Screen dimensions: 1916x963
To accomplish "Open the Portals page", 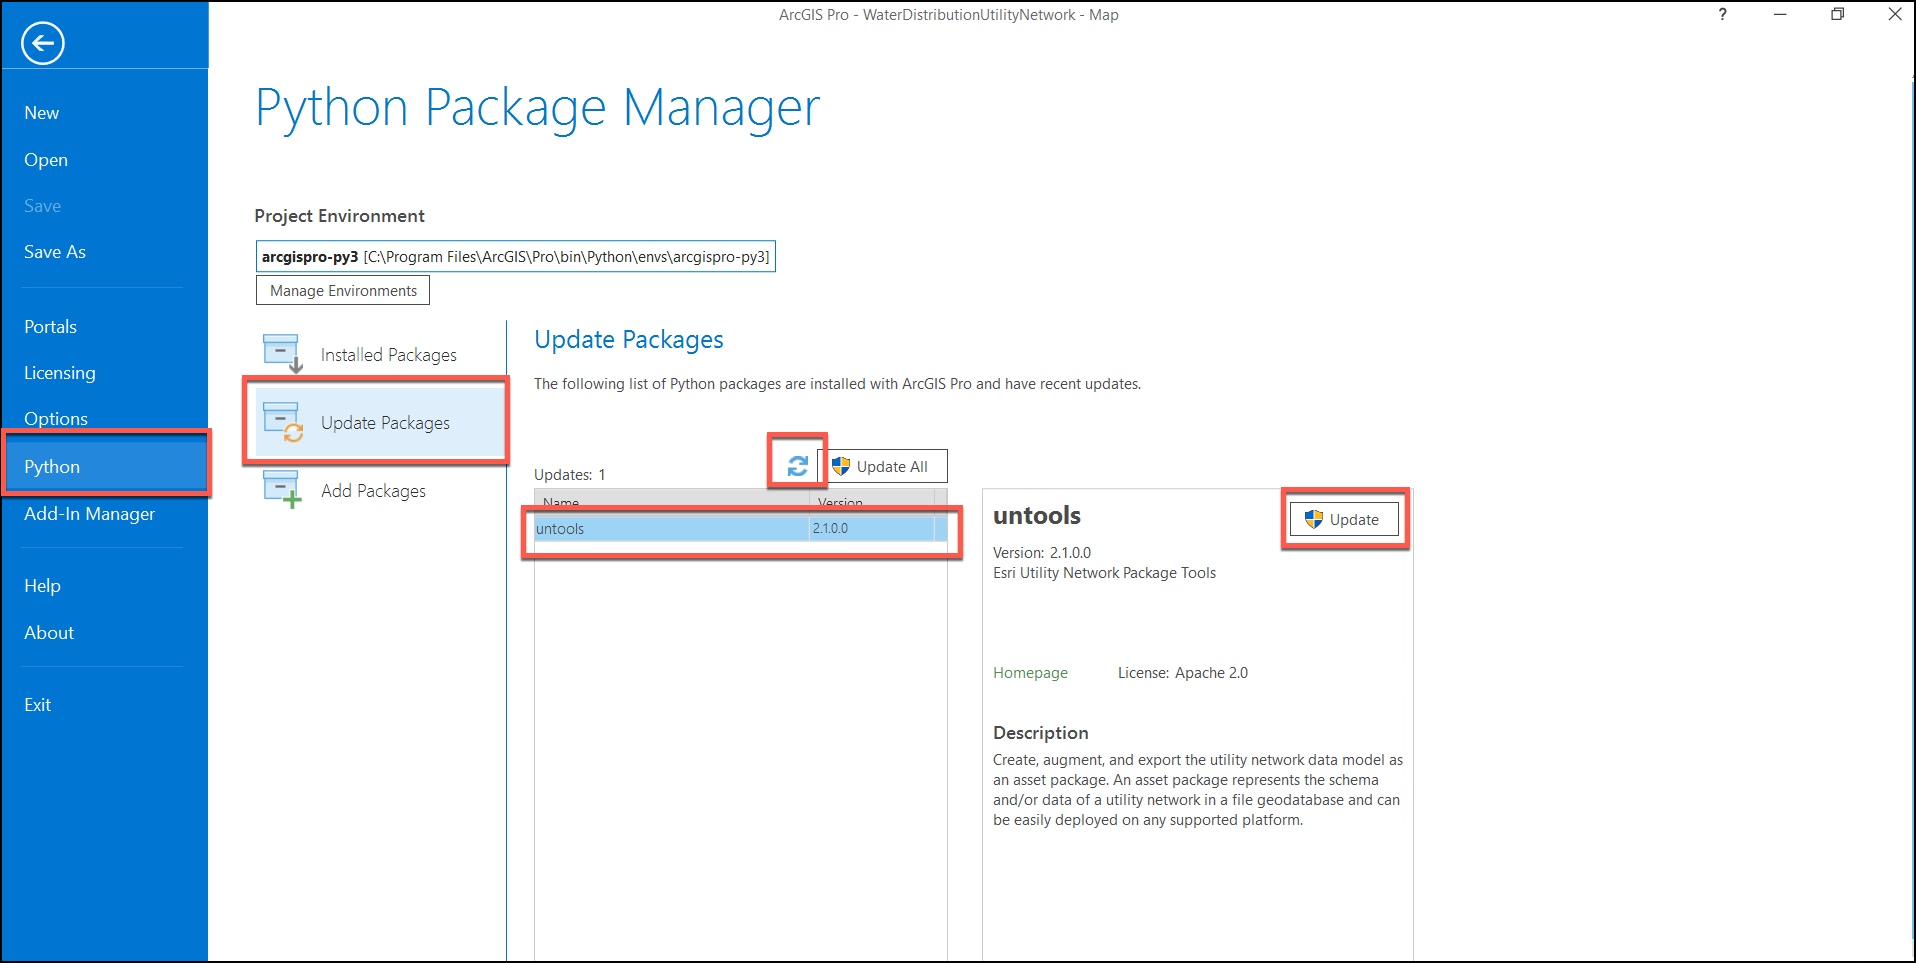I will click(50, 327).
